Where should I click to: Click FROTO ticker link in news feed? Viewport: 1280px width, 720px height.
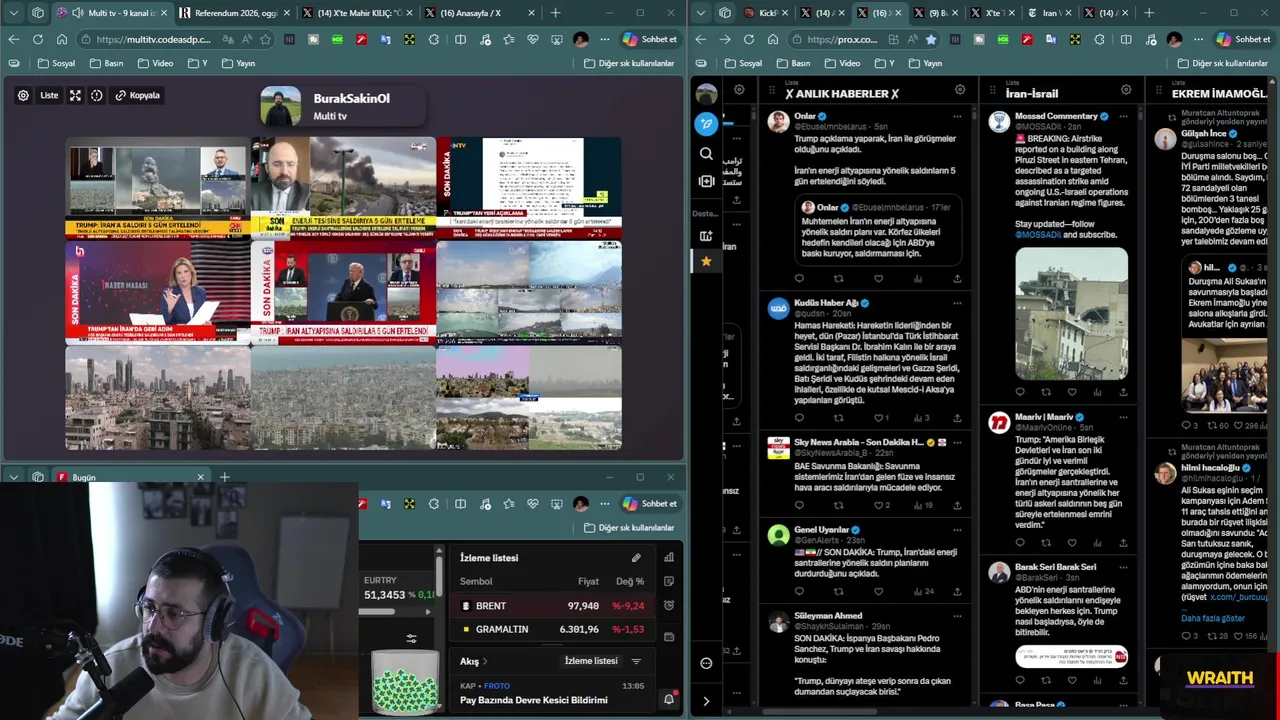(497, 686)
